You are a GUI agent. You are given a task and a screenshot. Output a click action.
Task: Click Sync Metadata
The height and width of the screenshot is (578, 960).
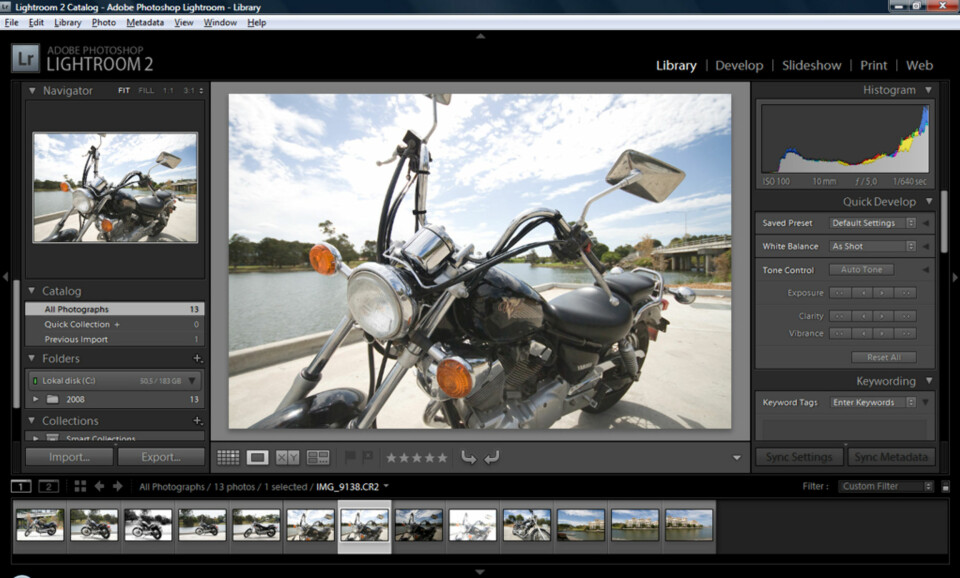[891, 457]
